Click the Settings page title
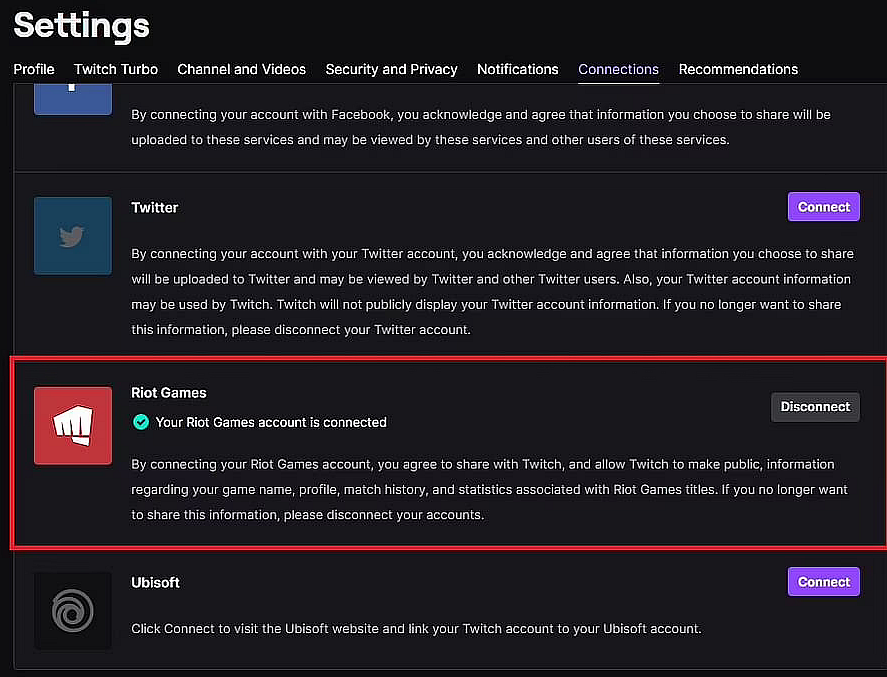Viewport: 887px width, 677px height. coord(81,26)
